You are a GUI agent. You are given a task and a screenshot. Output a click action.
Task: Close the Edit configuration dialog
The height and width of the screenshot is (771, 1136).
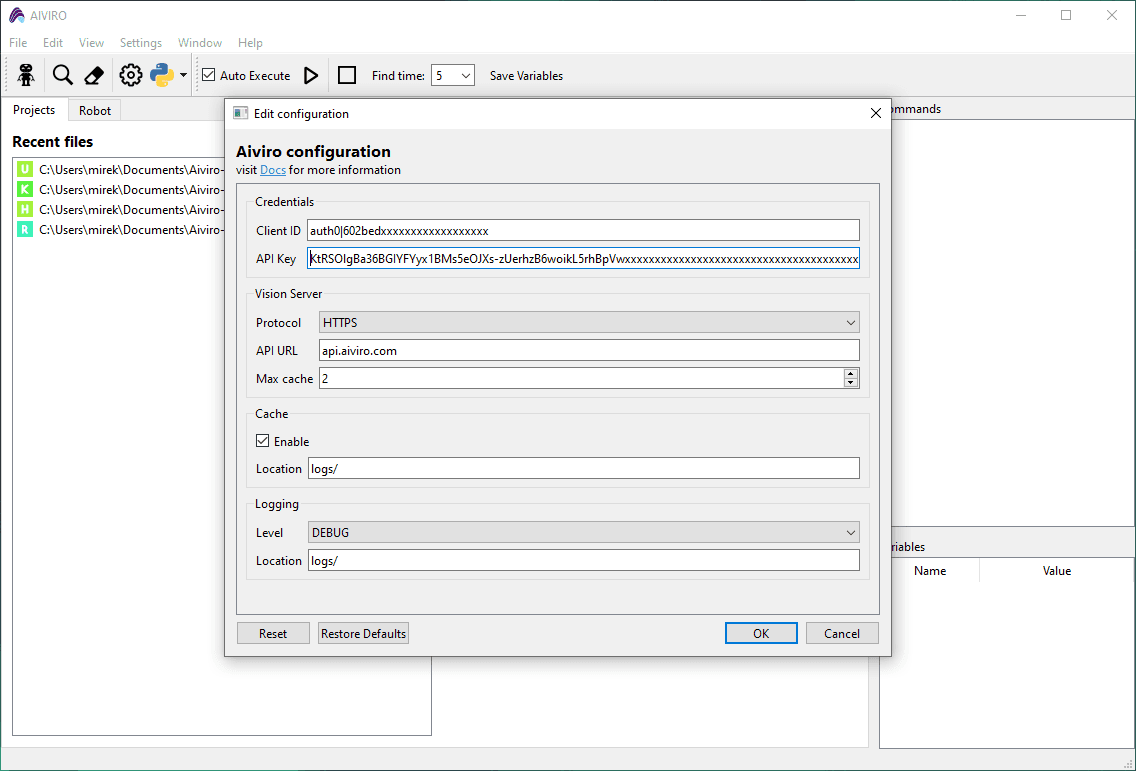point(875,113)
